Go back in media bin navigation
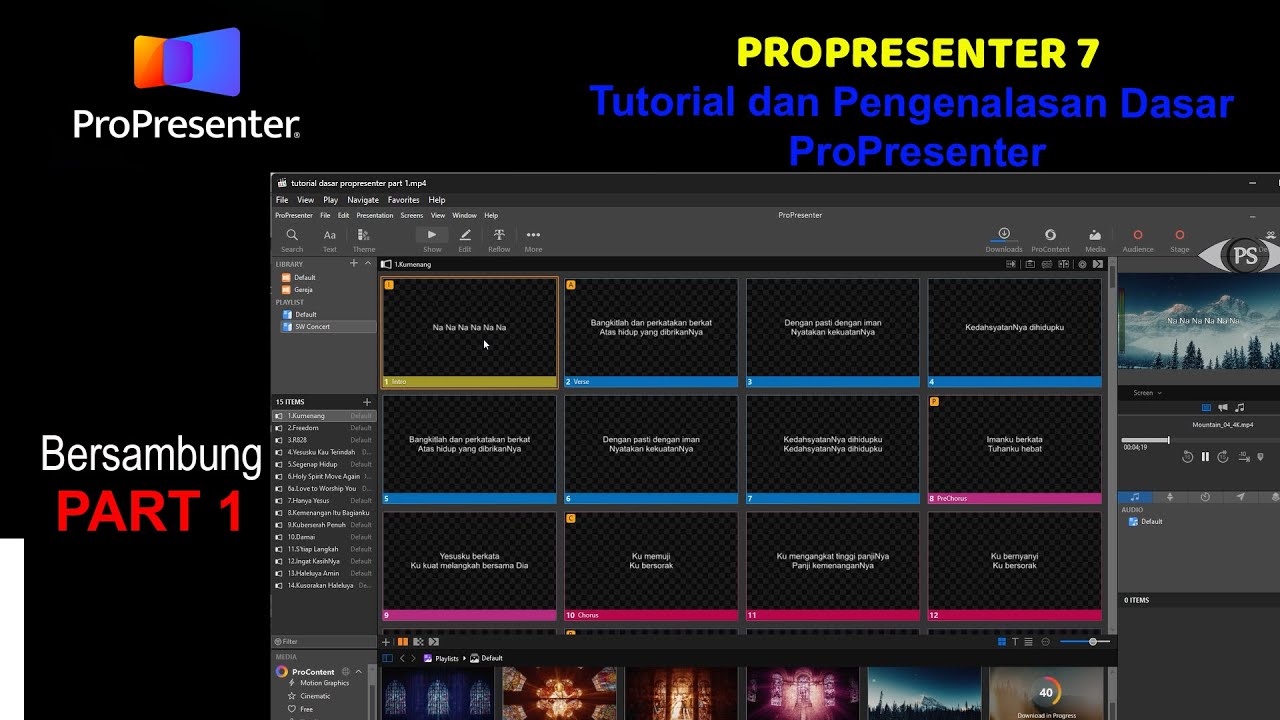 pos(402,658)
